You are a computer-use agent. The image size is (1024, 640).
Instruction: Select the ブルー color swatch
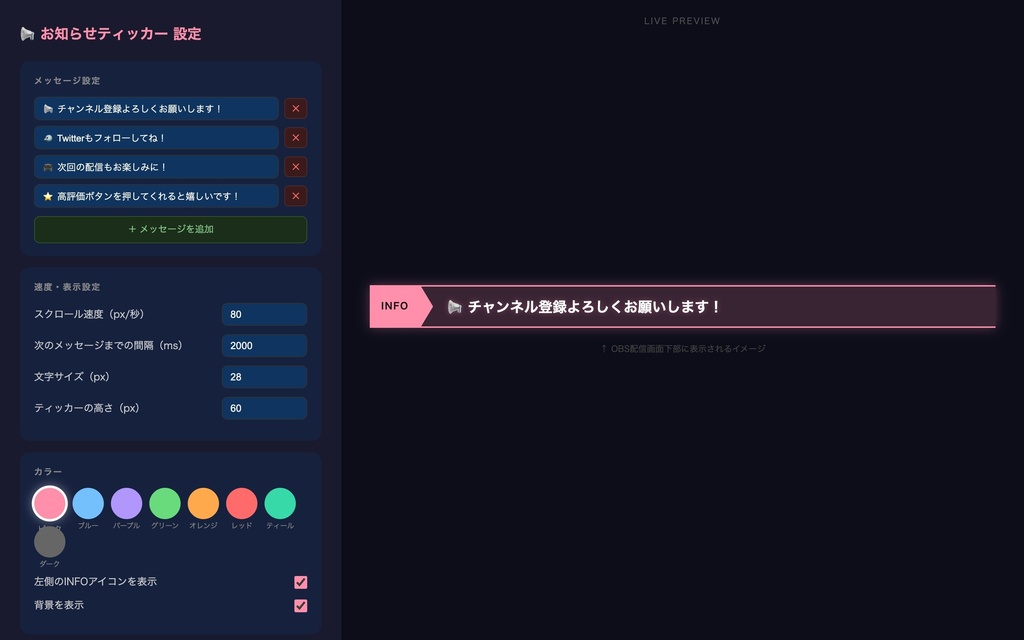coord(88,503)
